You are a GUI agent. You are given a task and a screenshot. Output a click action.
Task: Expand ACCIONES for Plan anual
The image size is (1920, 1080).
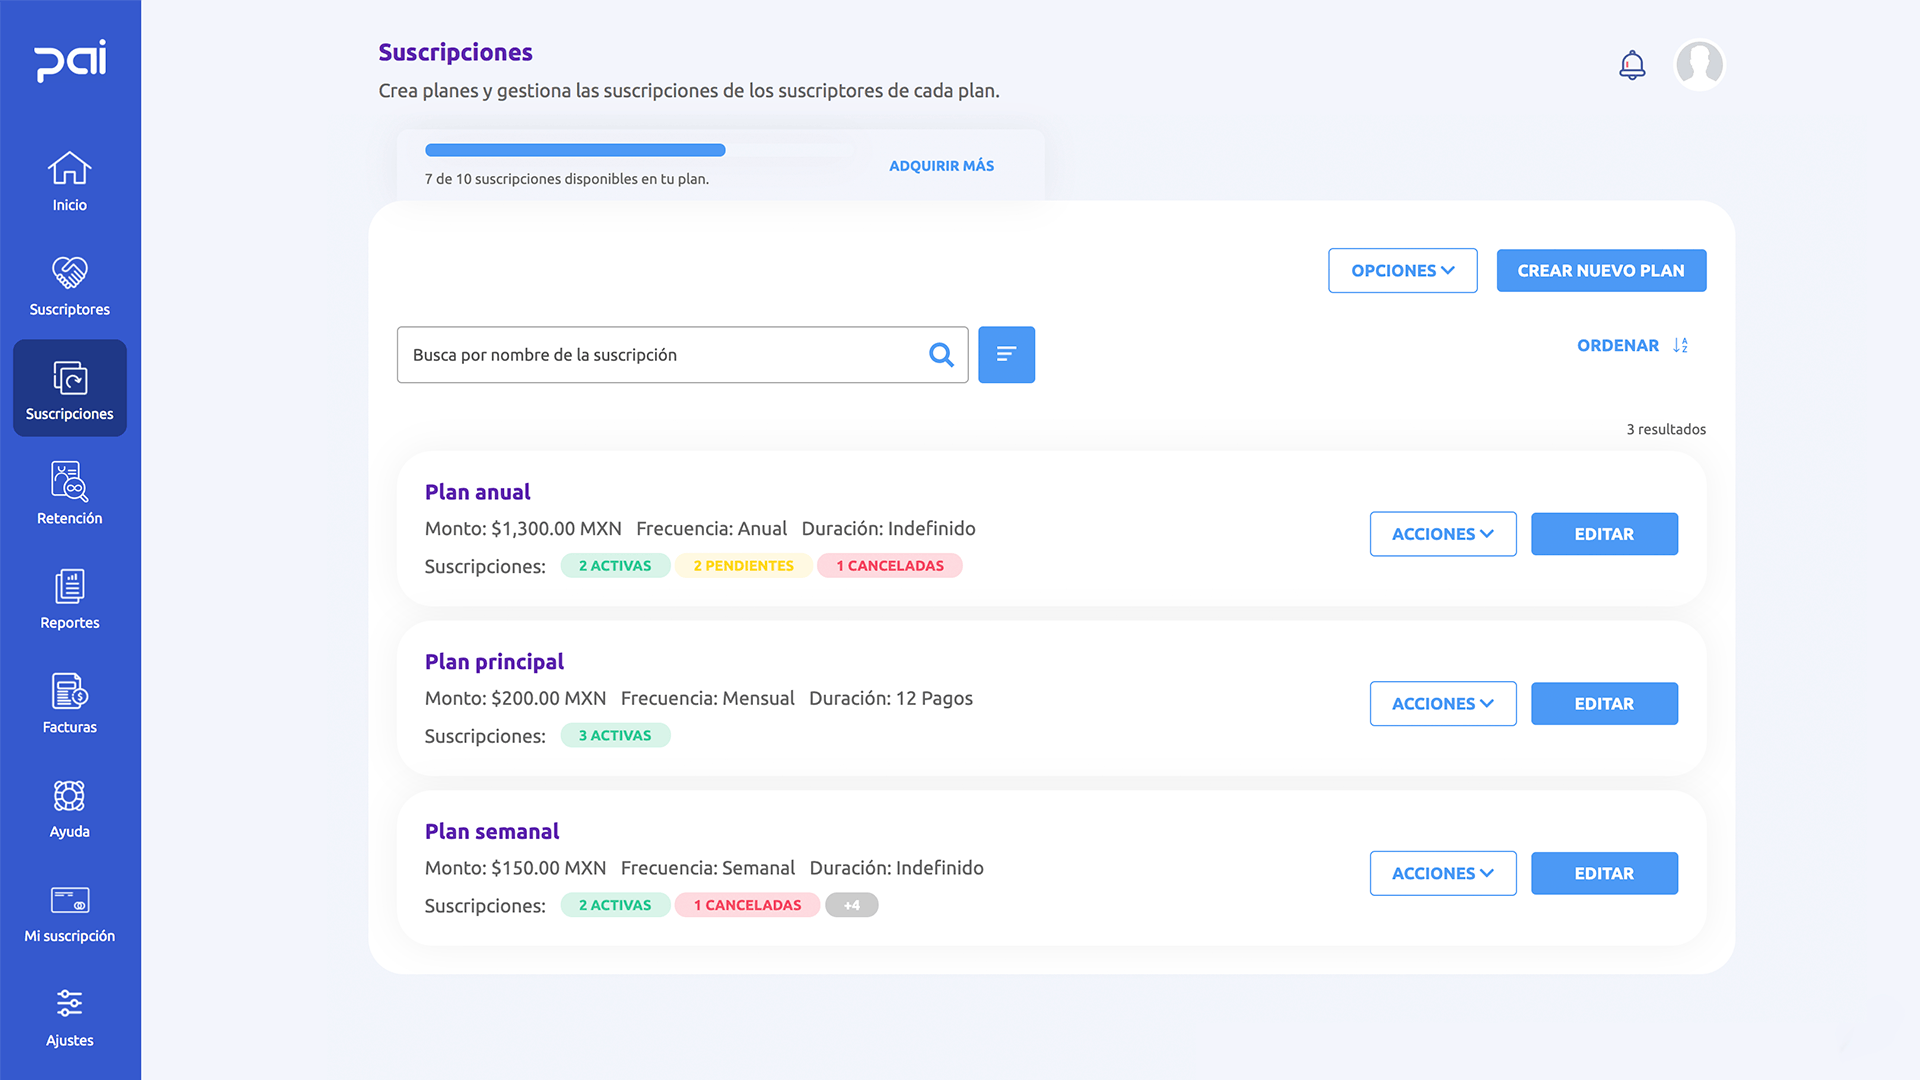tap(1443, 534)
